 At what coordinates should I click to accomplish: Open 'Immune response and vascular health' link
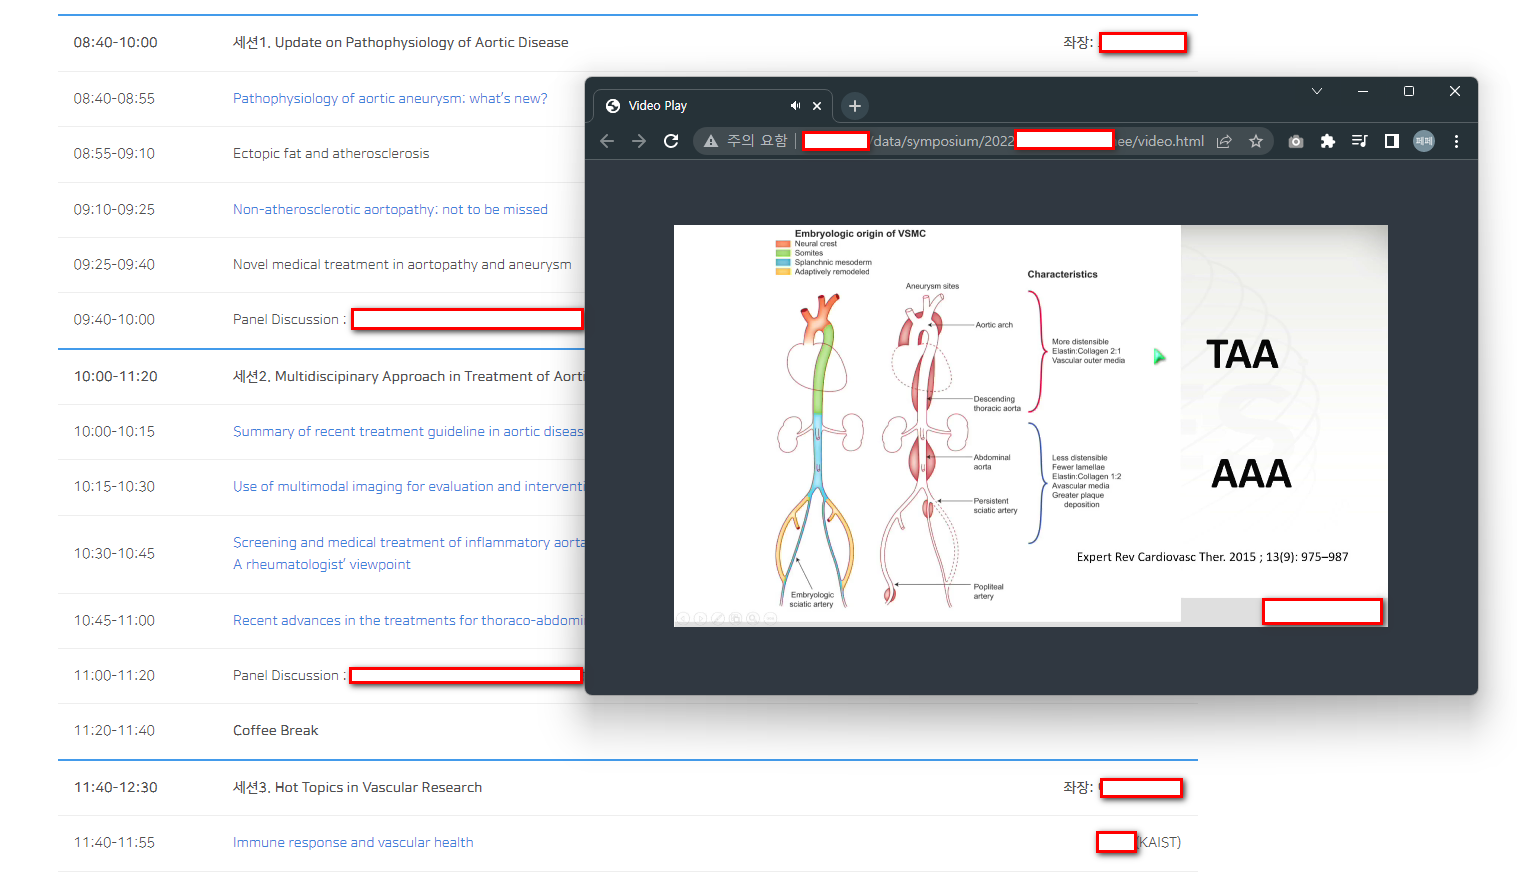(353, 842)
